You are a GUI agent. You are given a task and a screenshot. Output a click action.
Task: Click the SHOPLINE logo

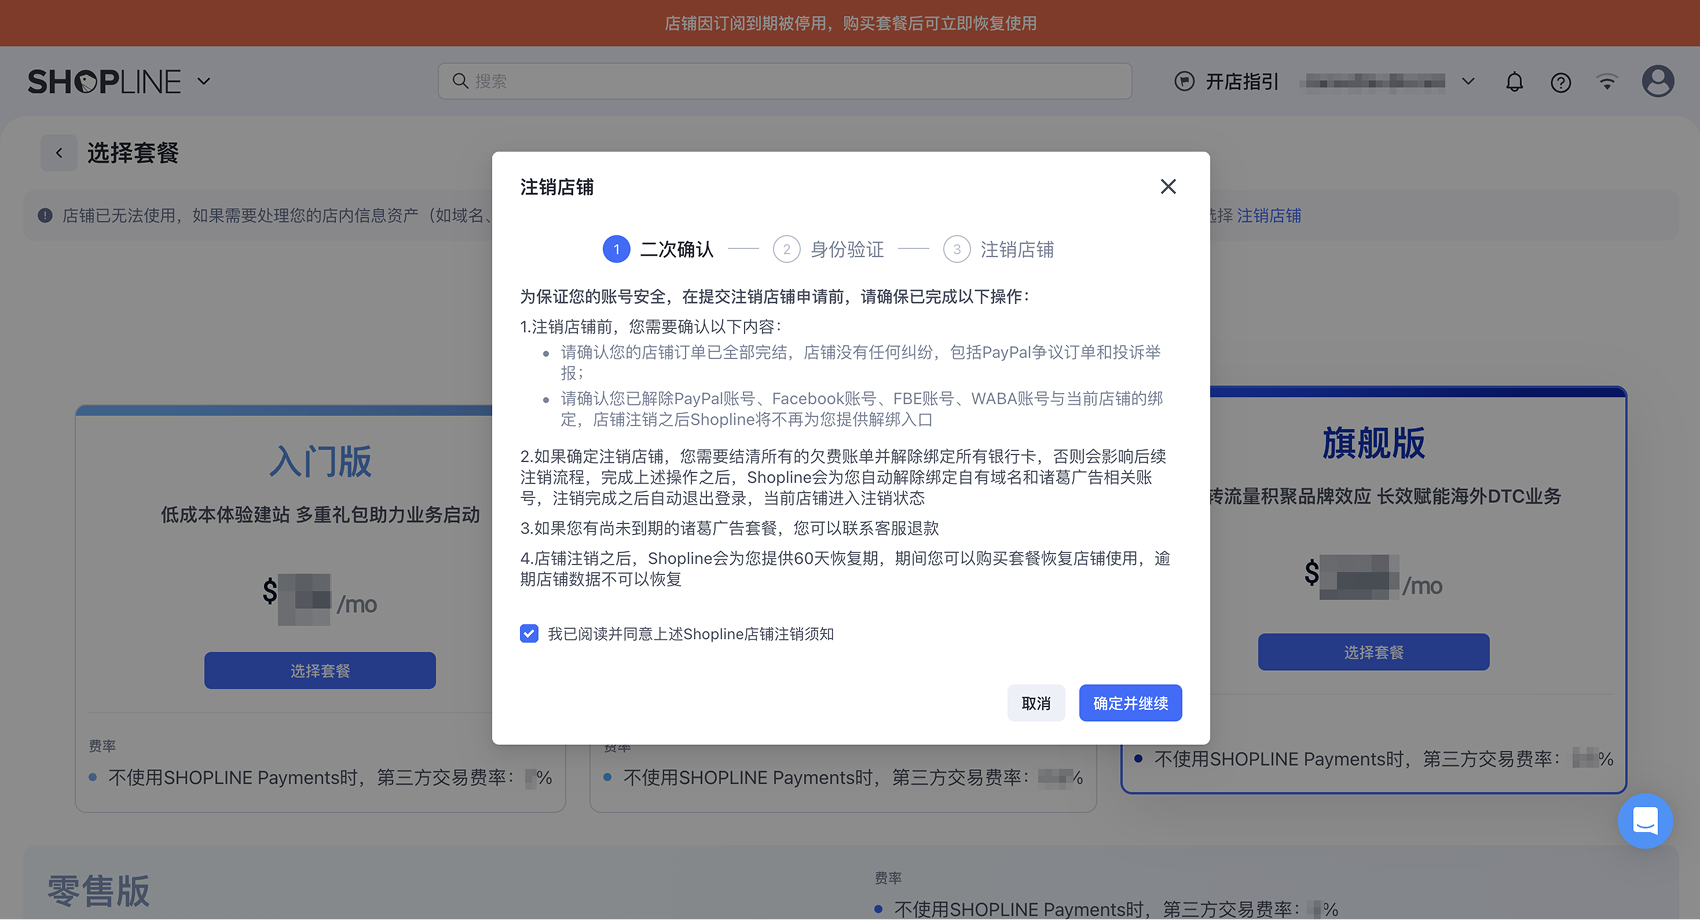point(105,81)
